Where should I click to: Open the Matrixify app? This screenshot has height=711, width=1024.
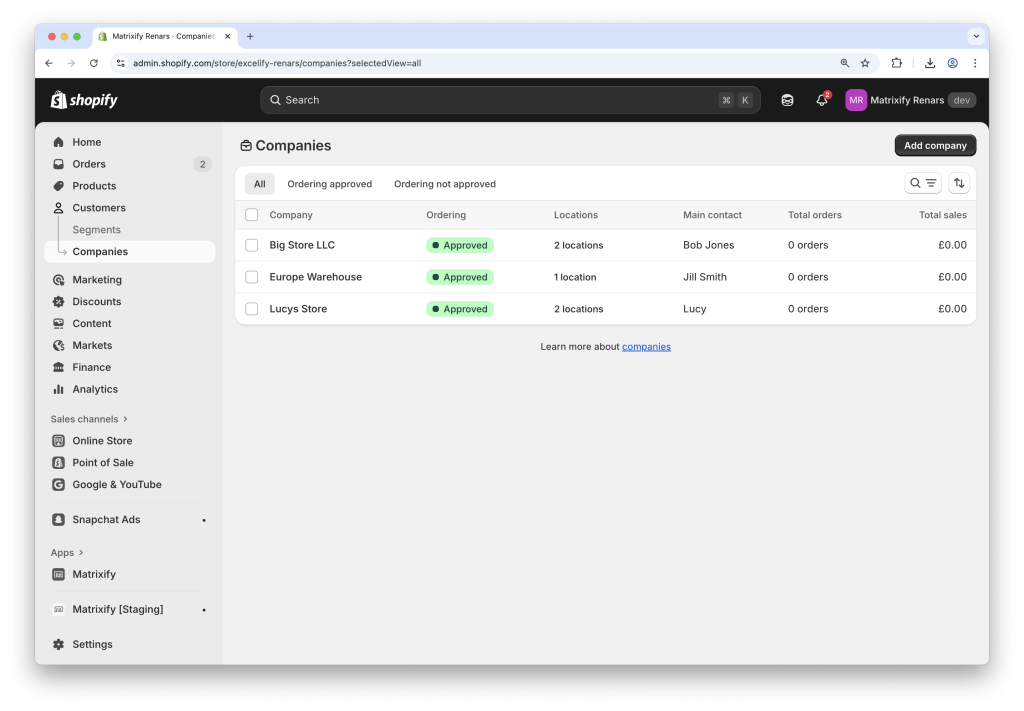(x=93, y=574)
